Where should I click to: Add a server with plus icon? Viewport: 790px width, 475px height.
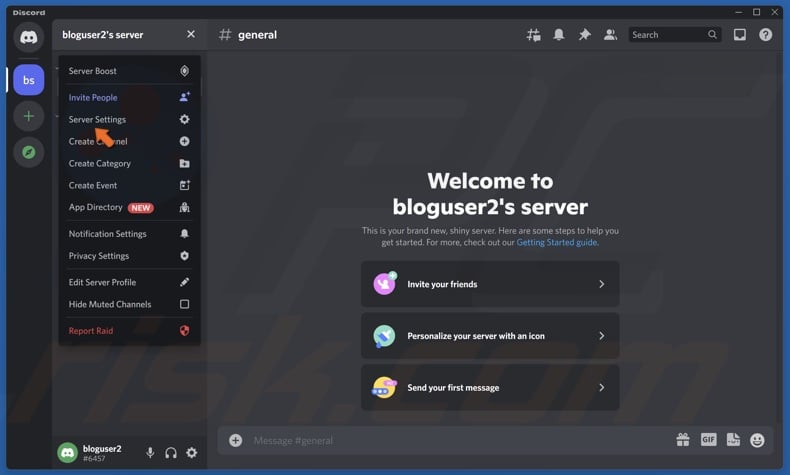point(29,116)
